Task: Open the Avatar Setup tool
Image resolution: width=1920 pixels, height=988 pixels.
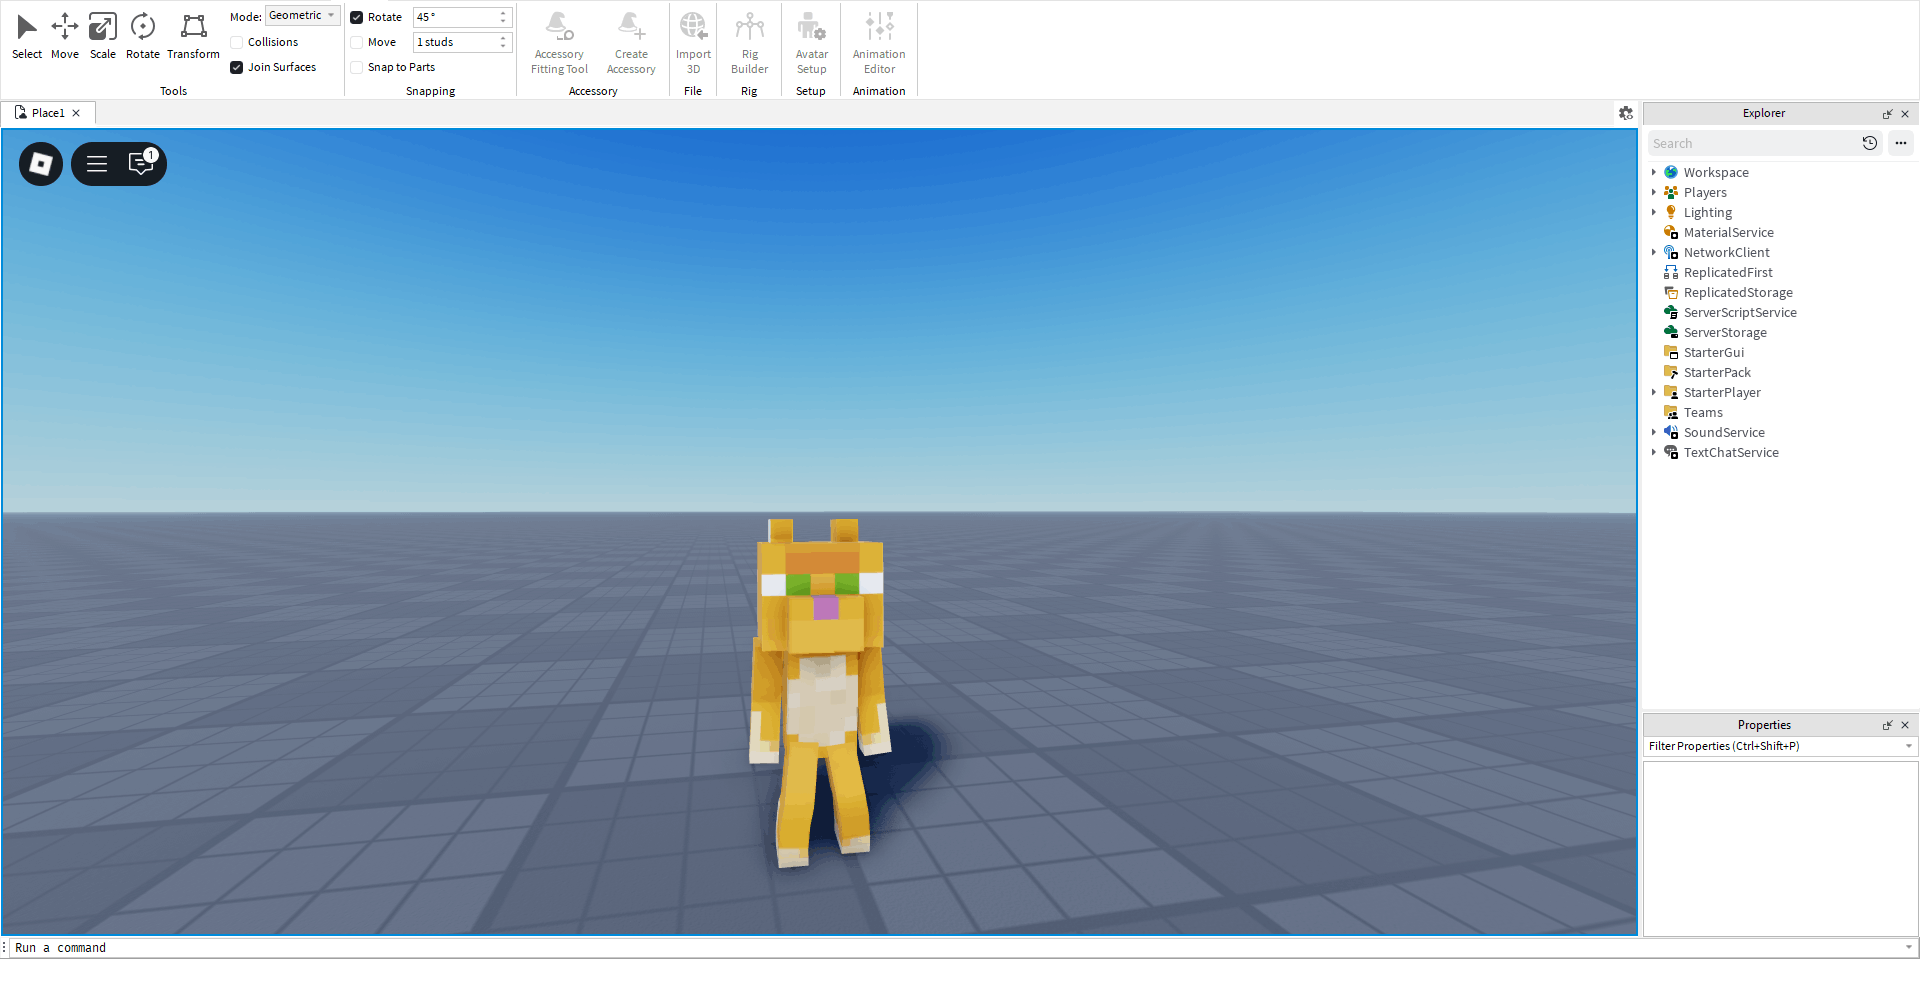Action: tap(811, 43)
